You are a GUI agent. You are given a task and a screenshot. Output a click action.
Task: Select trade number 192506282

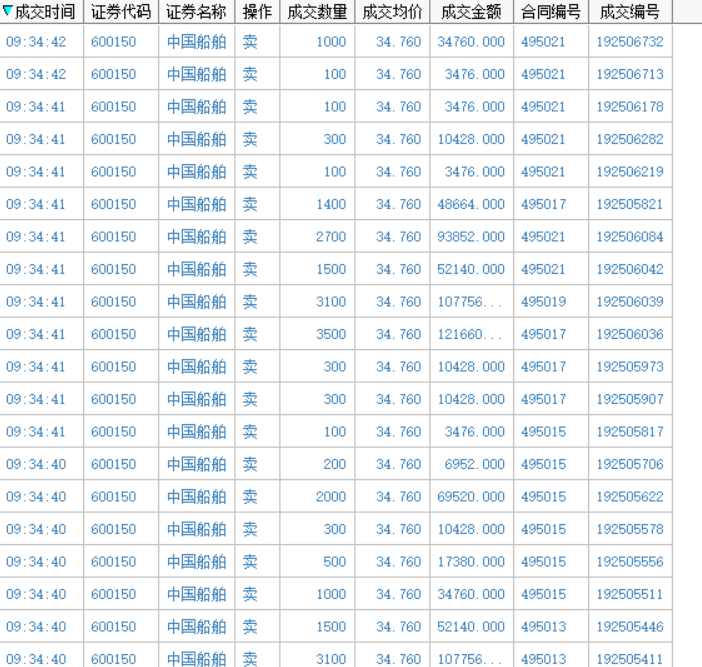[x=630, y=139]
